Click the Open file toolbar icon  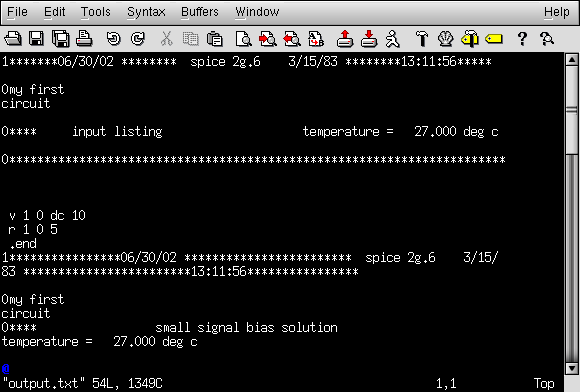click(13, 38)
